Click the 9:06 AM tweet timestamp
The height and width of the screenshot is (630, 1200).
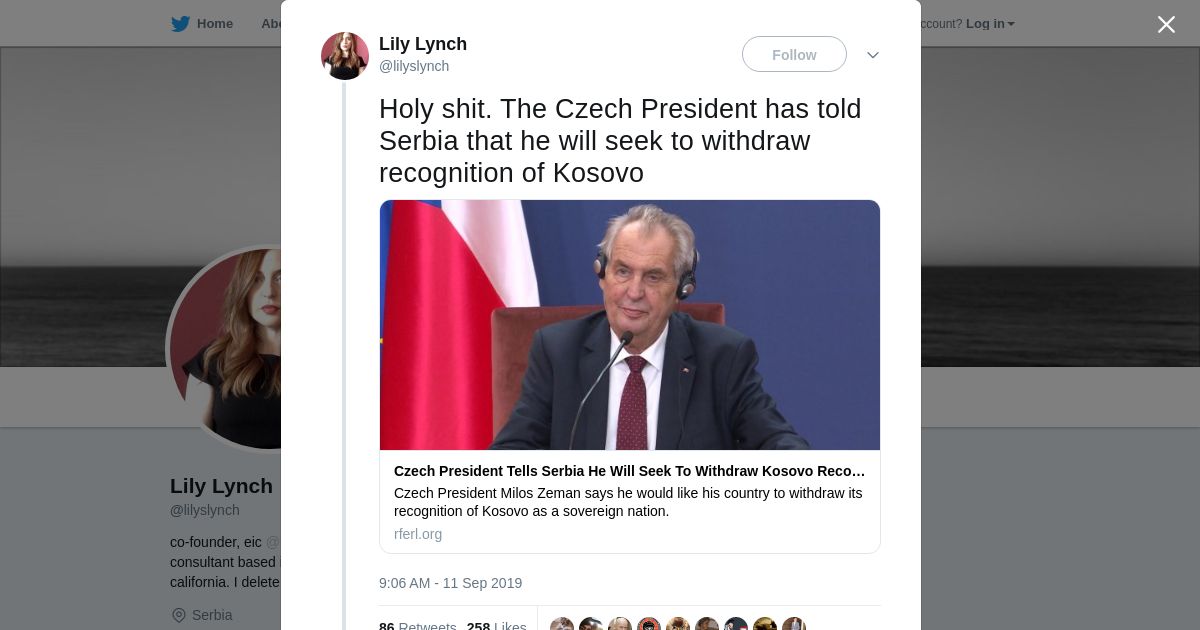[450, 583]
